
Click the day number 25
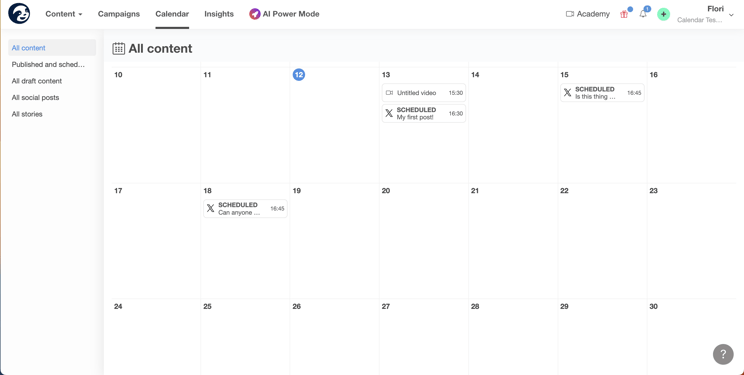pos(207,306)
